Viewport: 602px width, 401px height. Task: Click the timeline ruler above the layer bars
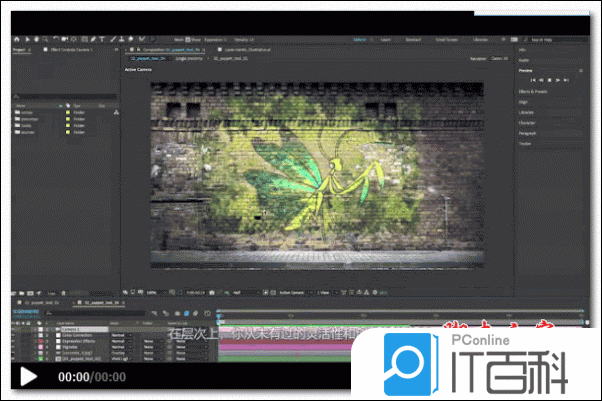[x=400, y=319]
